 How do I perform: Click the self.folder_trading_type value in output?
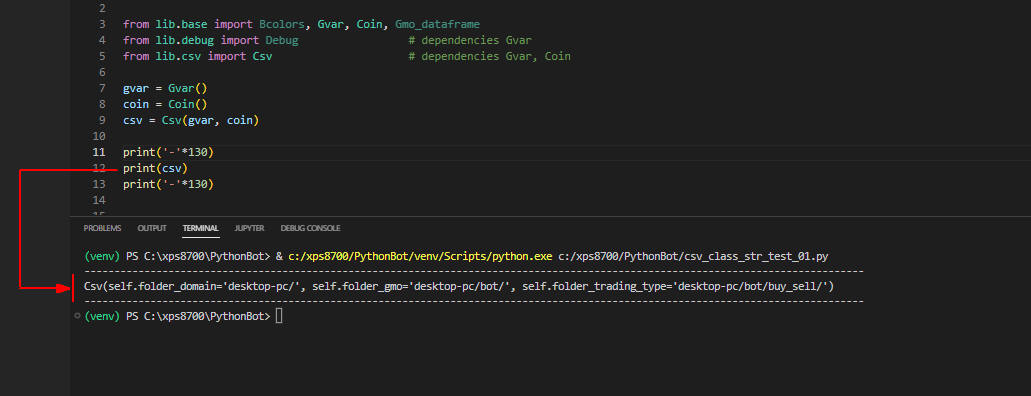[751, 286]
